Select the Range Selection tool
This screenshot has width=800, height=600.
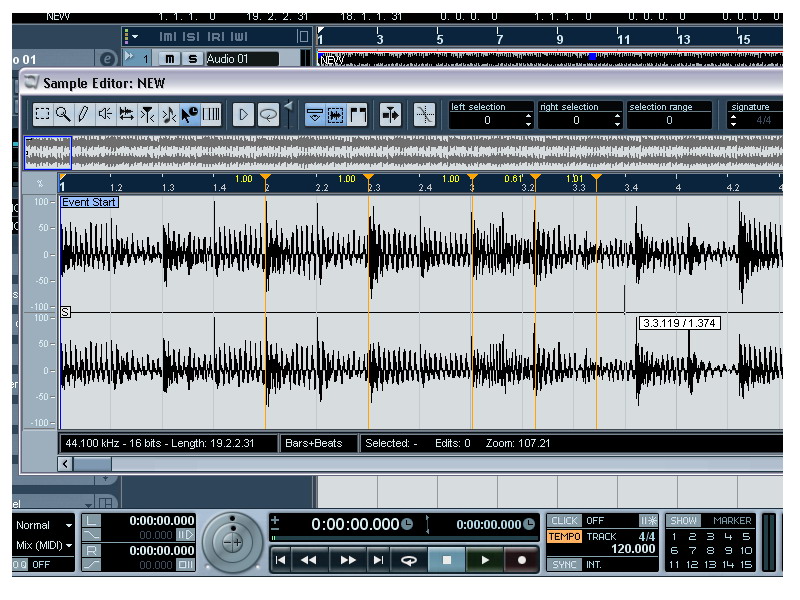(x=42, y=115)
